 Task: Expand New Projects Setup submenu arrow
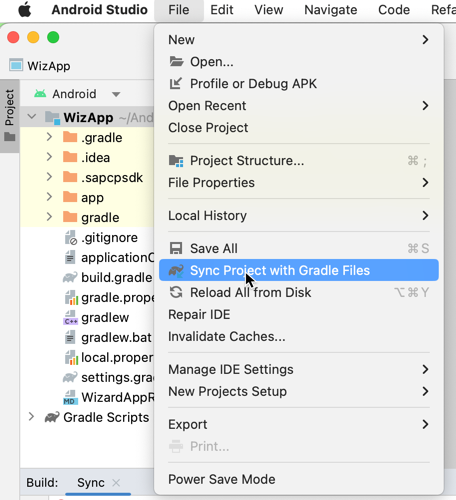click(x=425, y=391)
